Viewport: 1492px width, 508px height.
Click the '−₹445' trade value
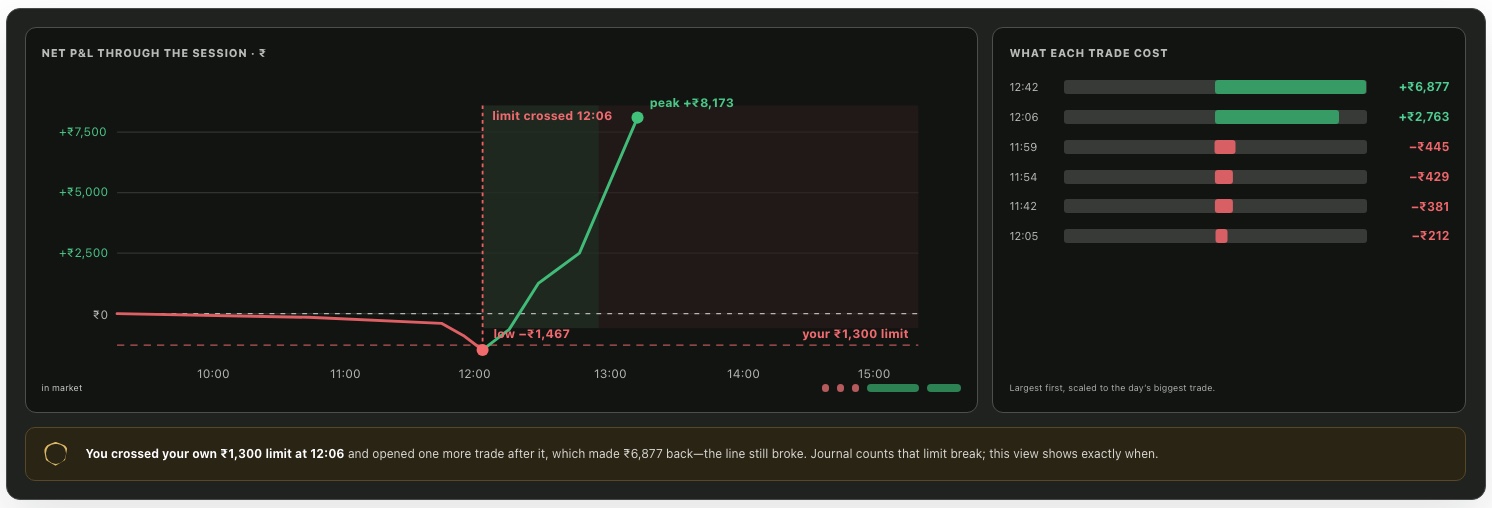point(1429,147)
